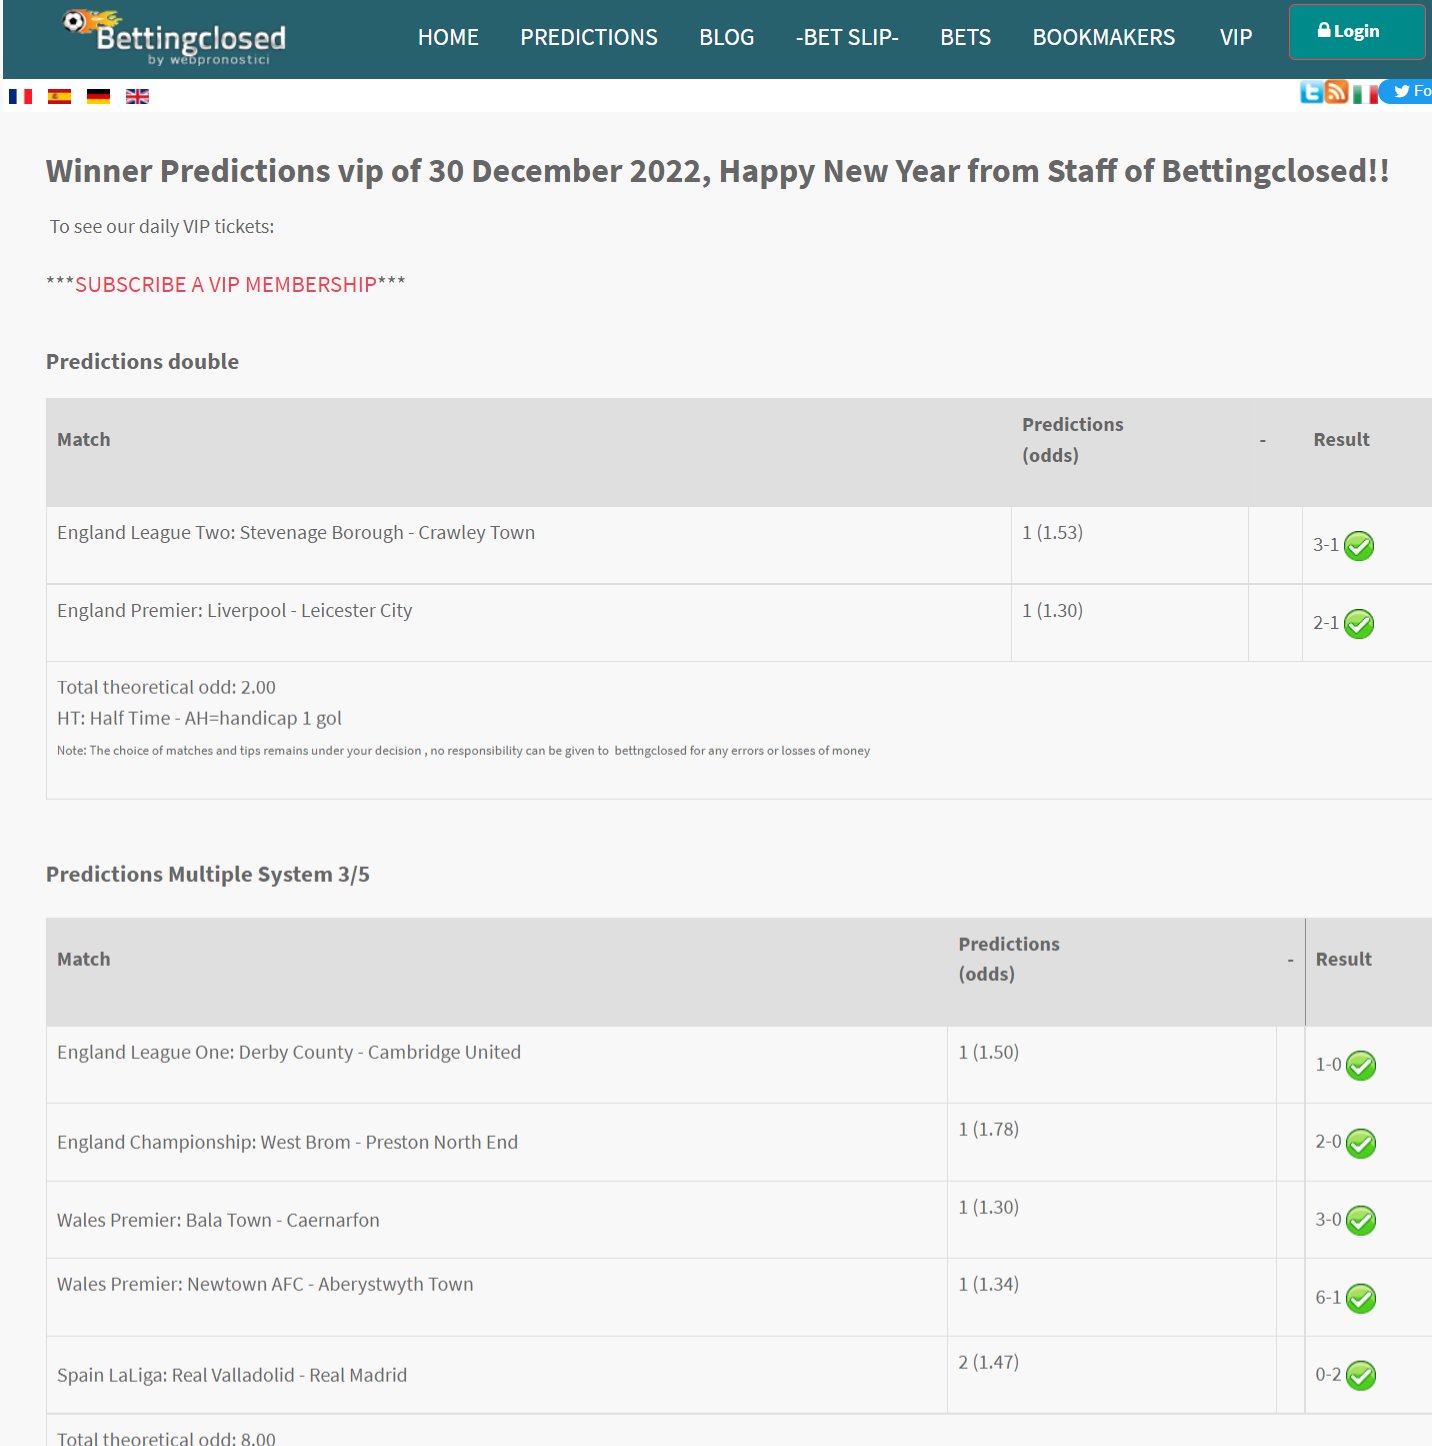Click the 'Total theoretical odd: 2.00' text
This screenshot has width=1432, height=1446.
point(166,687)
